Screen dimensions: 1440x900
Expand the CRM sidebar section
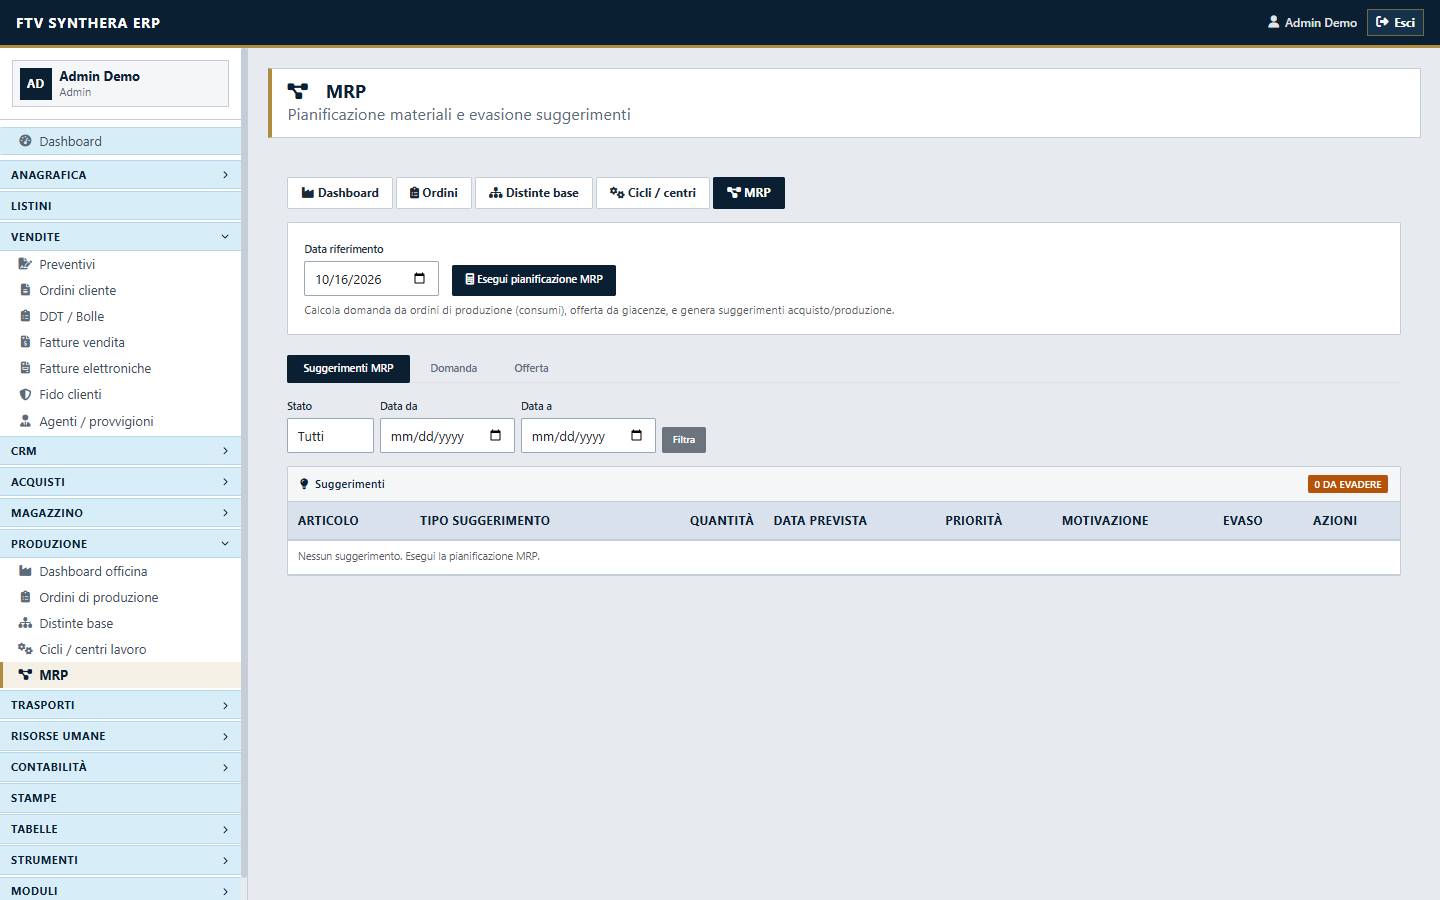pyautogui.click(x=120, y=451)
